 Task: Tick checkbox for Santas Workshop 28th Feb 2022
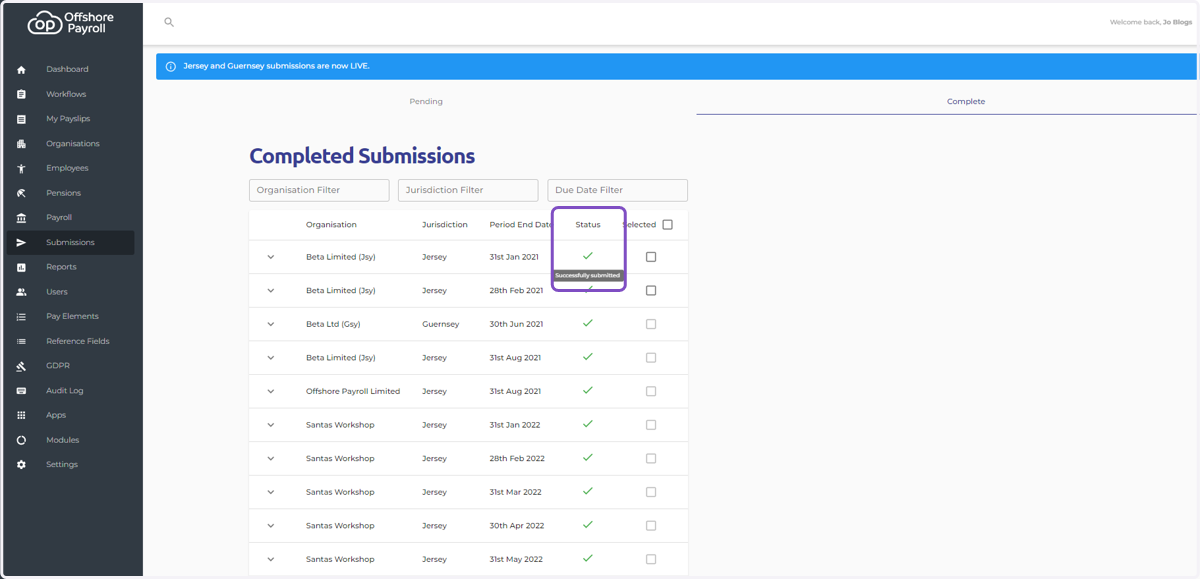pyautogui.click(x=651, y=458)
